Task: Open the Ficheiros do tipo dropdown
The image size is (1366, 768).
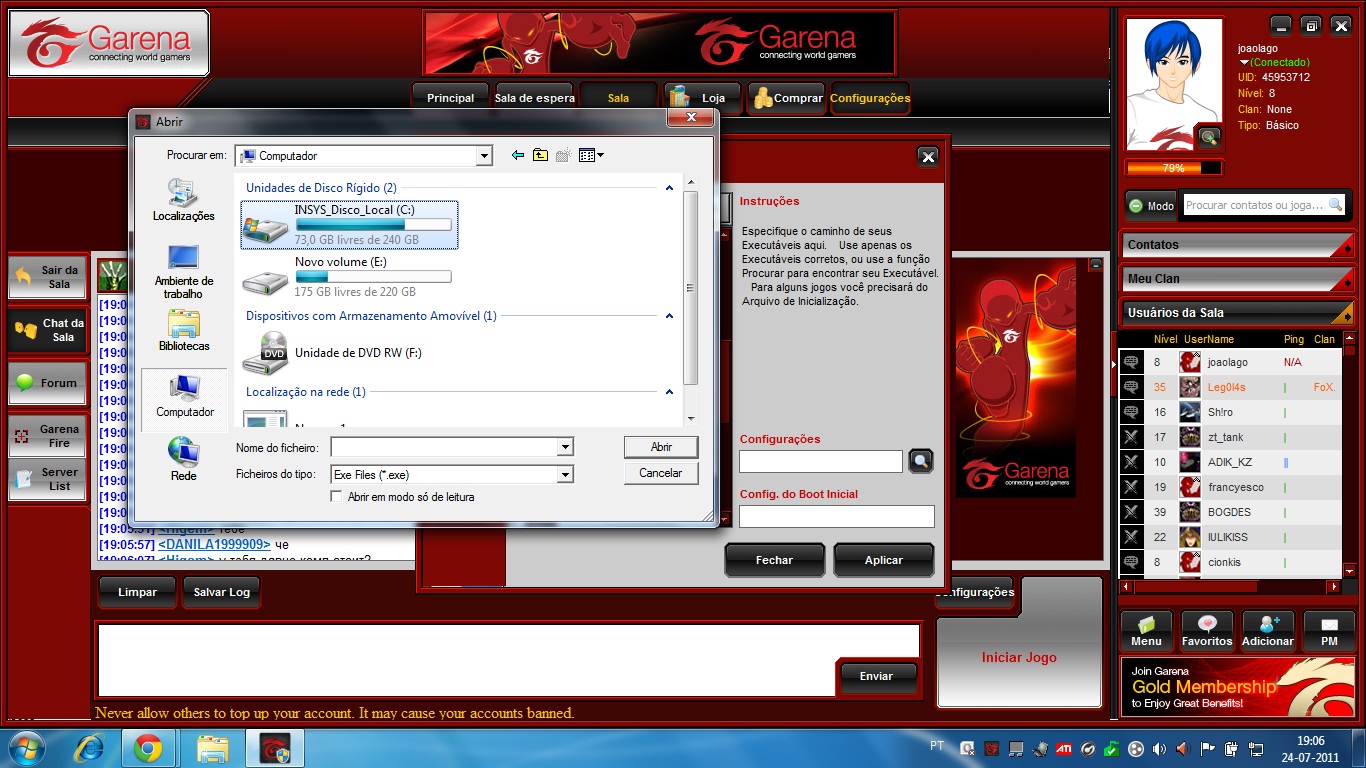Action: coord(565,475)
